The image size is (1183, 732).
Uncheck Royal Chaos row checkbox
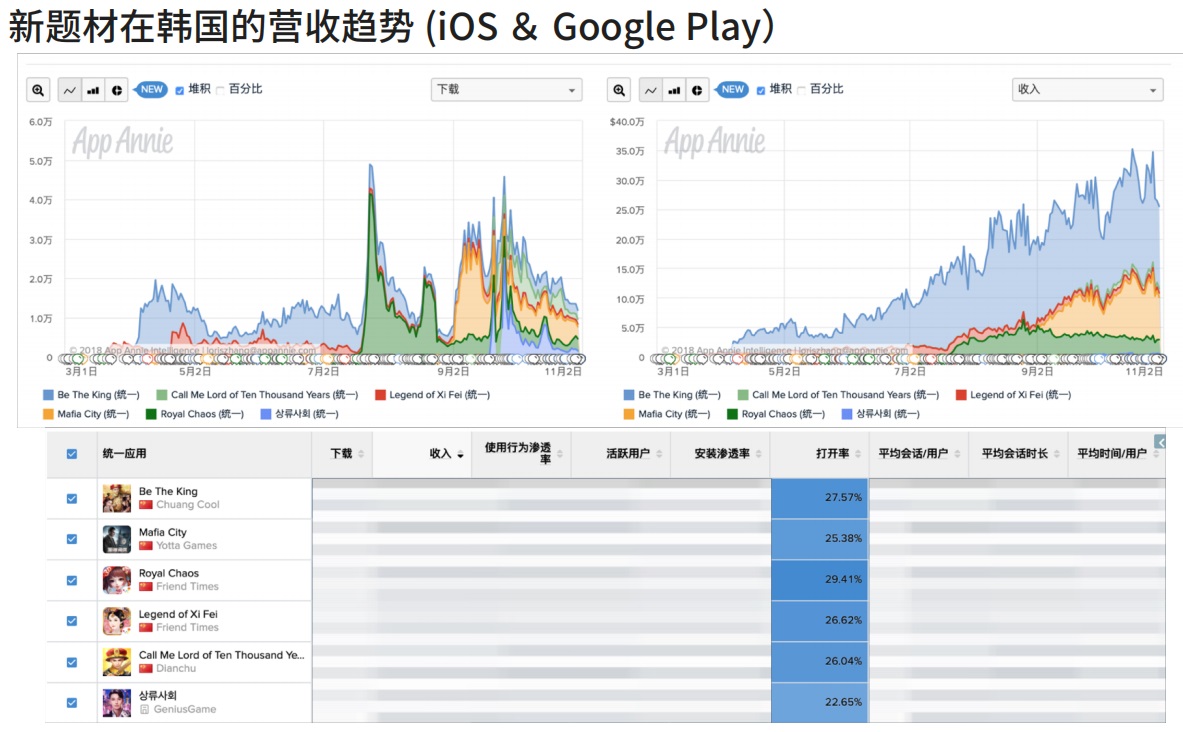click(x=72, y=580)
